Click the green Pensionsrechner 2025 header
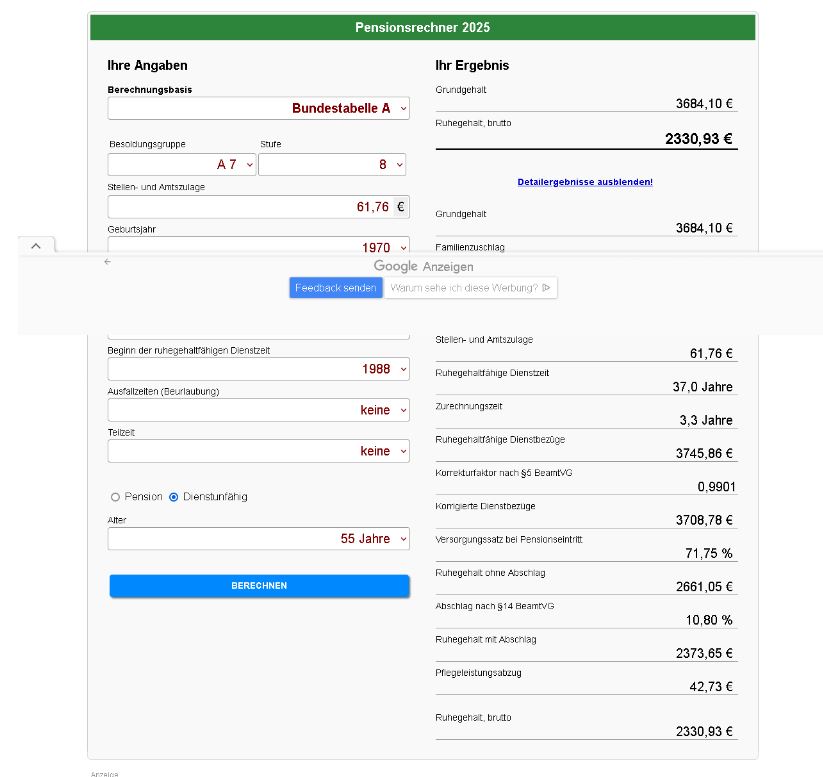The width and height of the screenshot is (823, 777). point(422,27)
